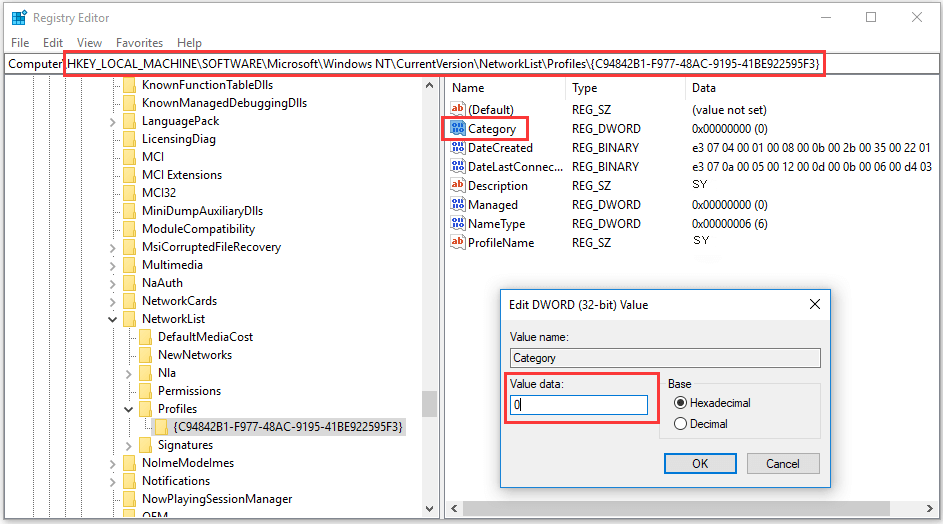The width and height of the screenshot is (943, 524).
Task: Open the Favorites menu
Action: click(140, 43)
